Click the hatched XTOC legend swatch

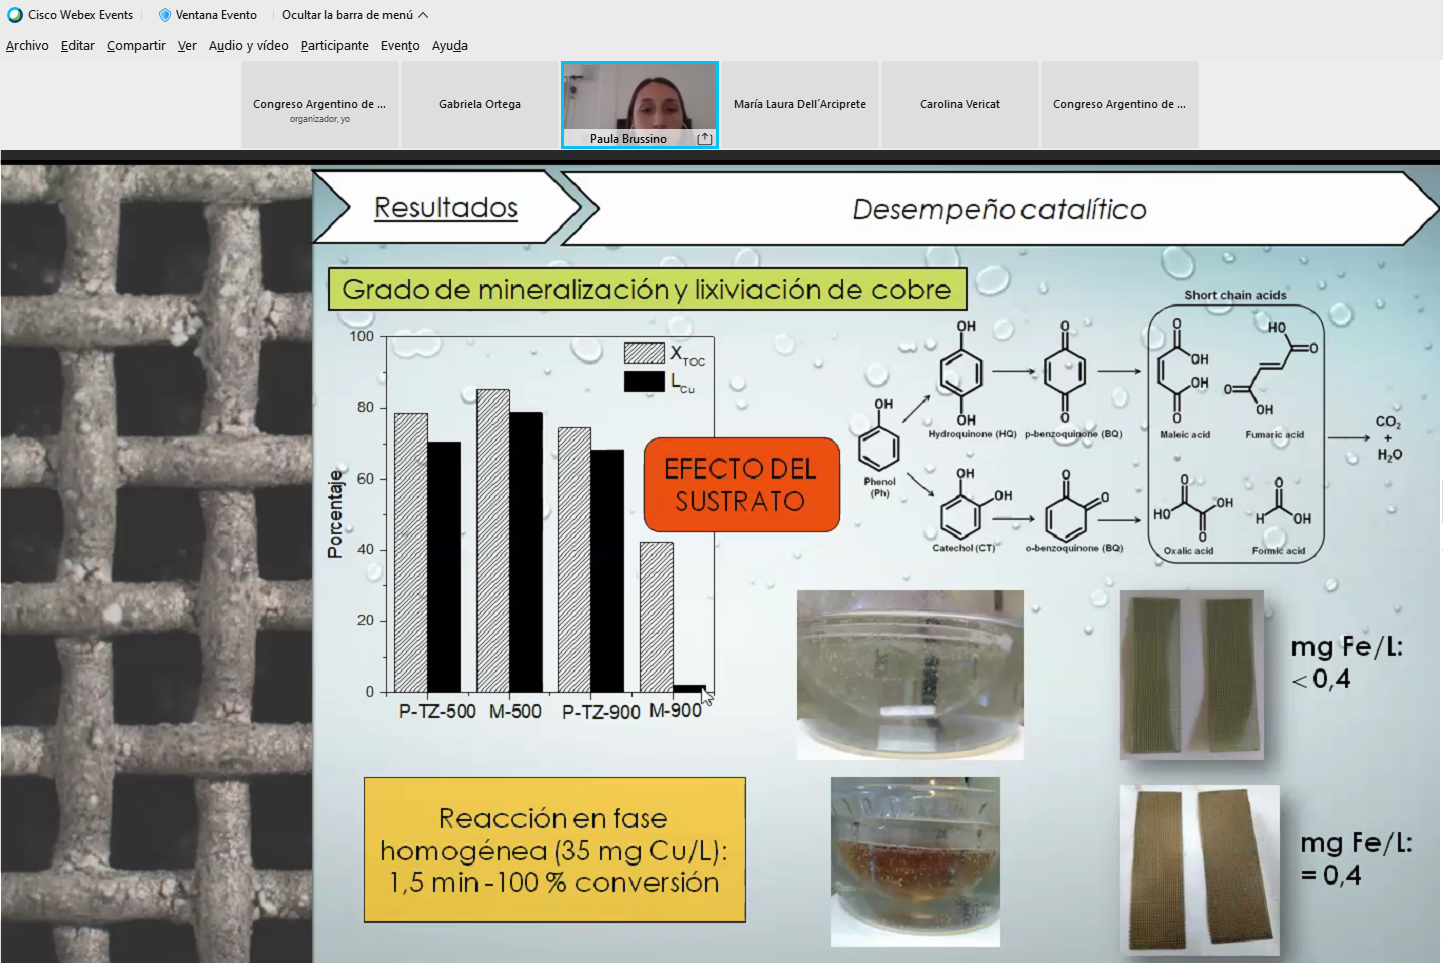(644, 353)
